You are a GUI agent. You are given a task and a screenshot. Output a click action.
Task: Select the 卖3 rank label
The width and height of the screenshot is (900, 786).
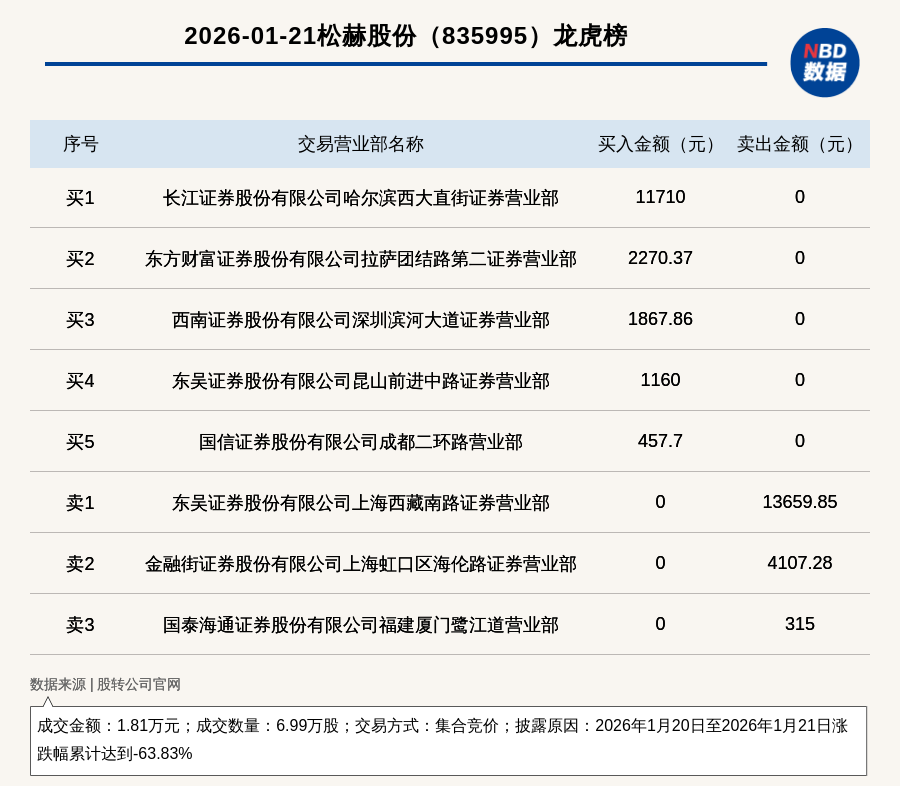(80, 625)
